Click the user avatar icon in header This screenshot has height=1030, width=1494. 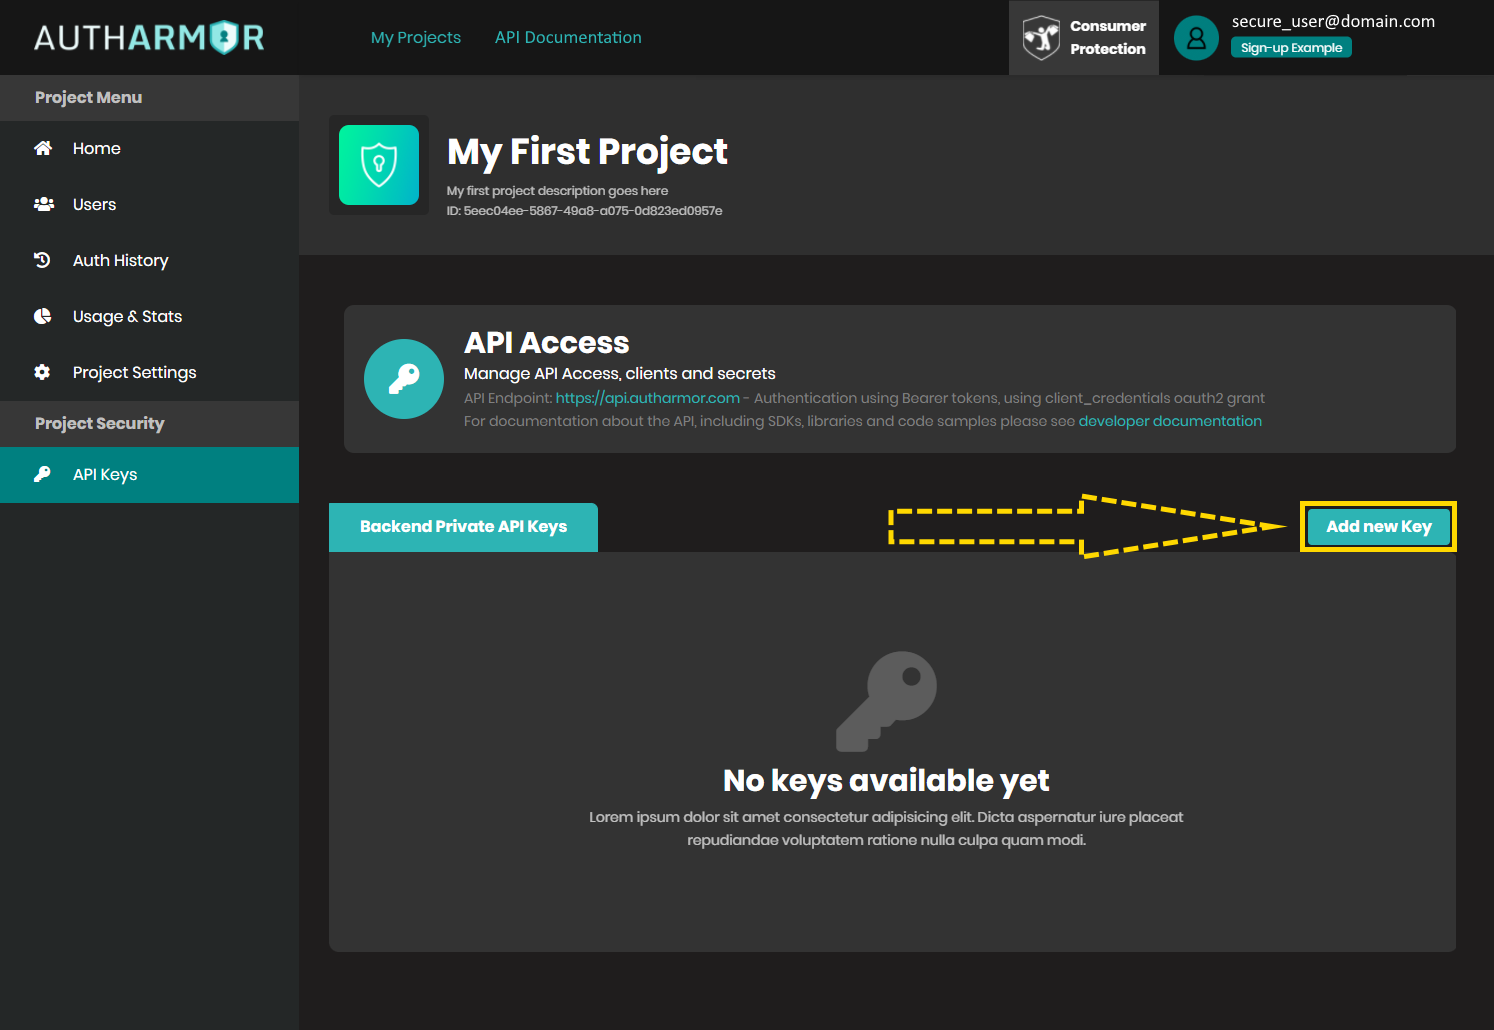pyautogui.click(x=1196, y=38)
